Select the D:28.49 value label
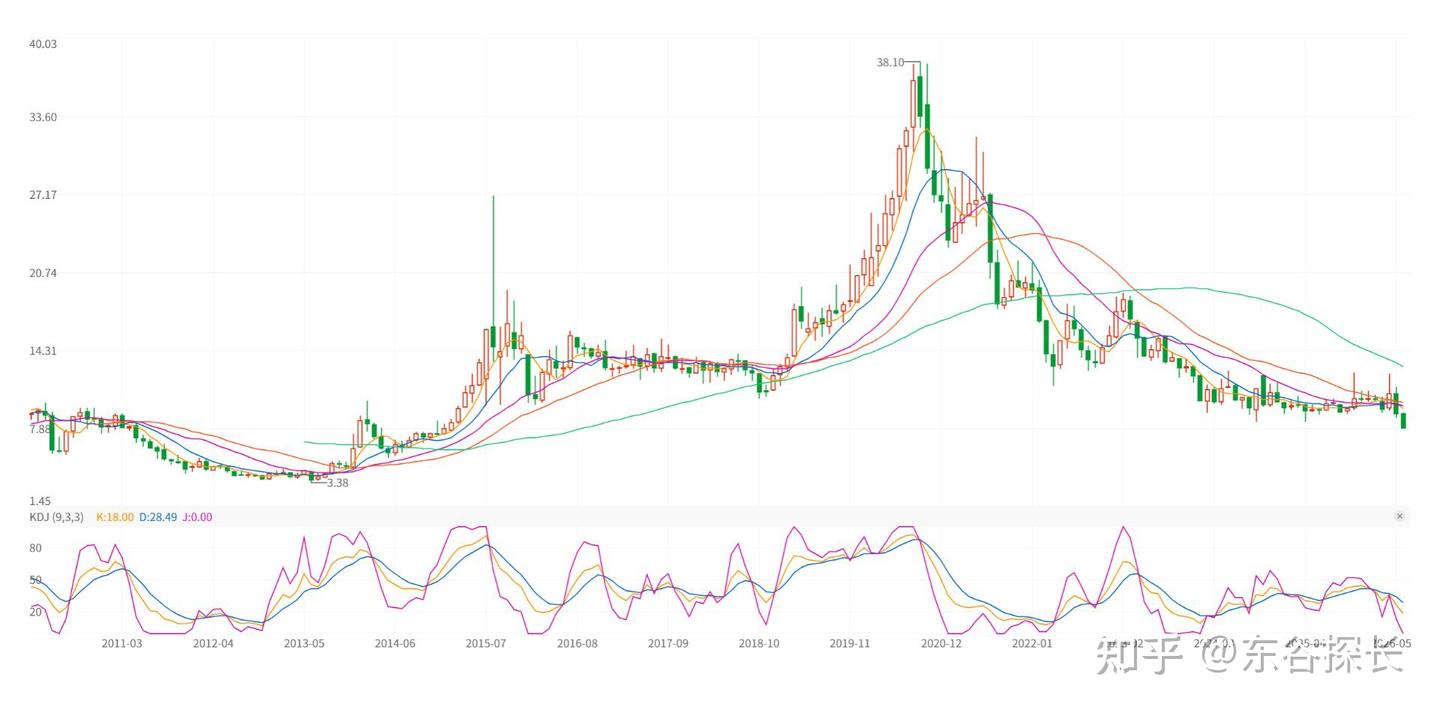Viewport: 1440px width, 713px height. [x=158, y=517]
